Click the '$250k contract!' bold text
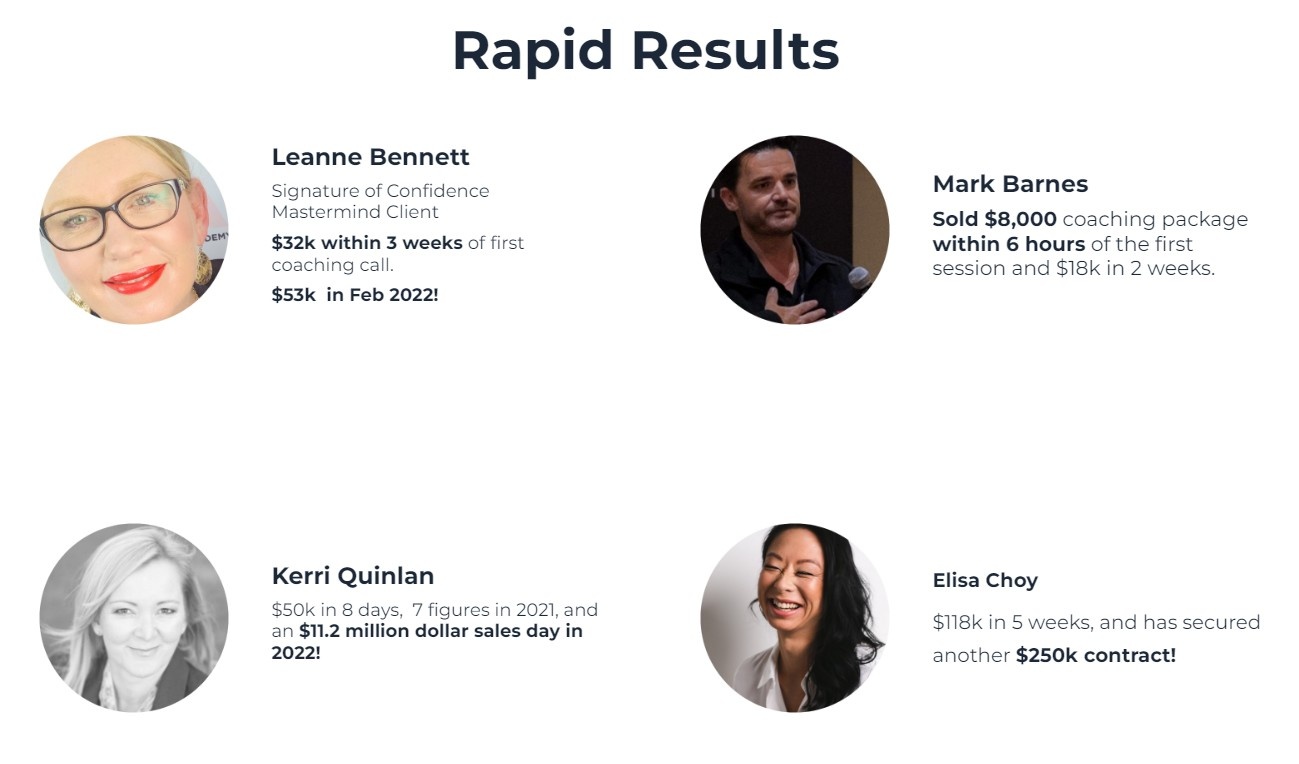The width and height of the screenshot is (1299, 764). tap(1096, 655)
